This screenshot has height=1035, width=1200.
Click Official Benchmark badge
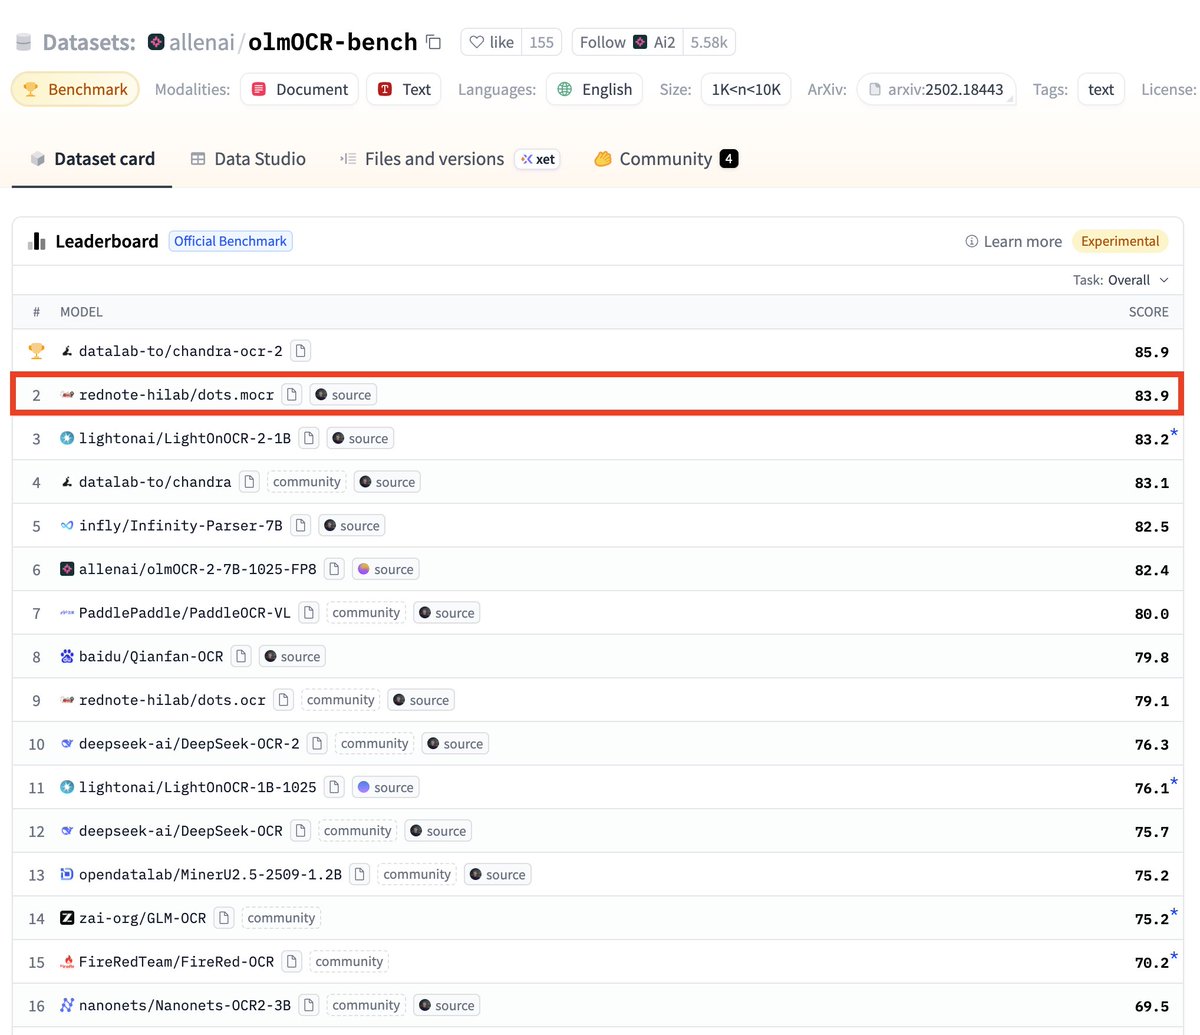tap(231, 241)
